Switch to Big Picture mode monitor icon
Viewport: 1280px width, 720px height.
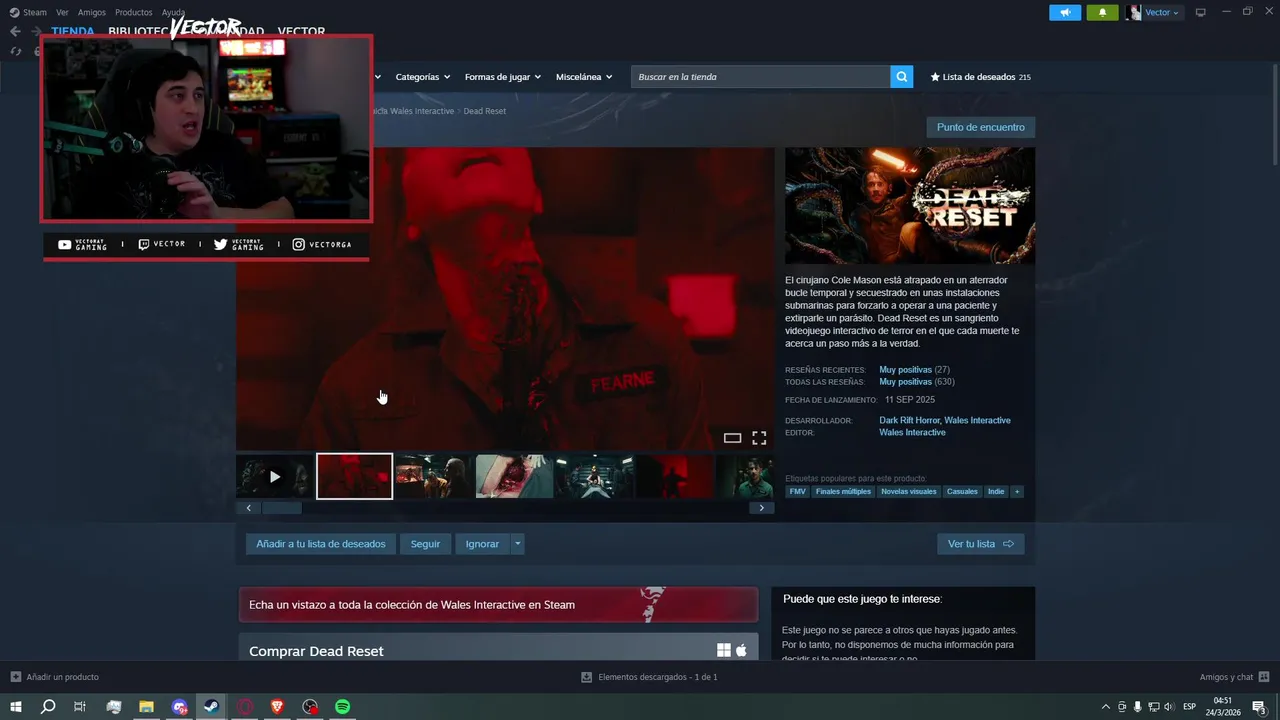pos(1201,12)
